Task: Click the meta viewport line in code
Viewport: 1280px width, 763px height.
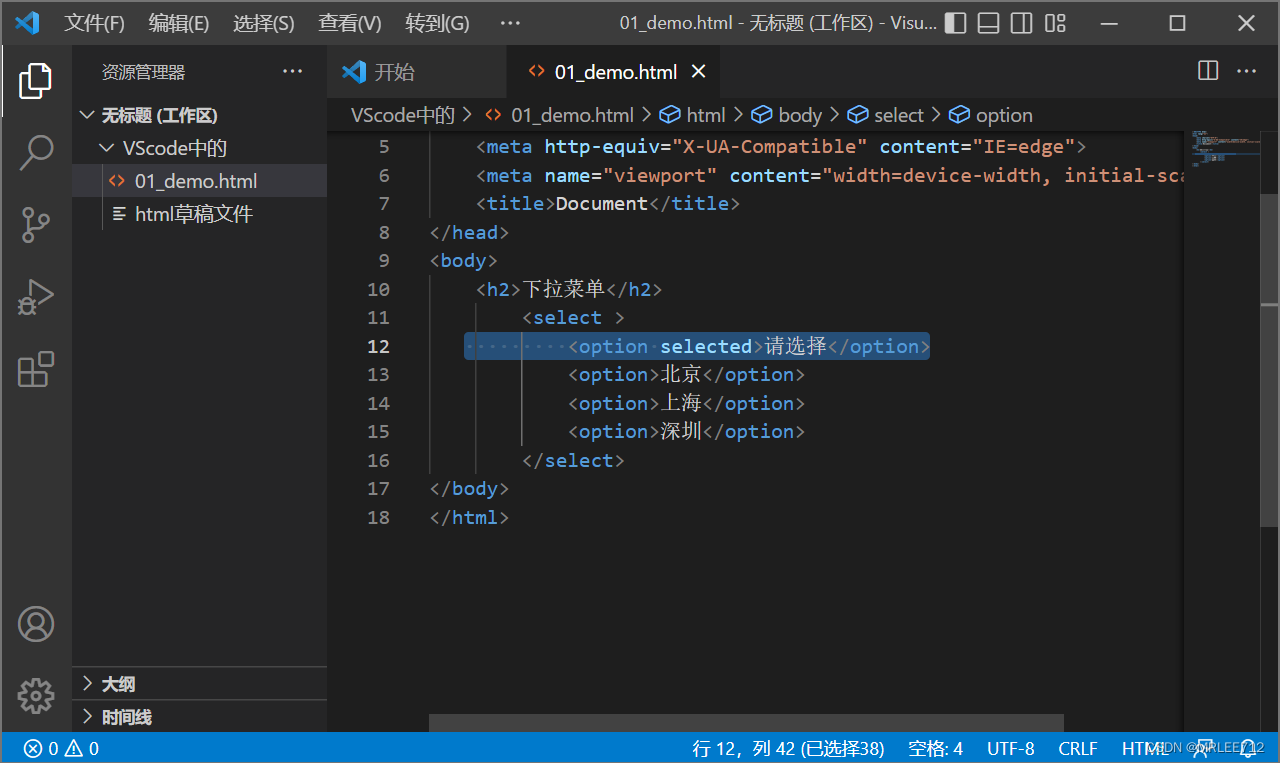Action: [830, 175]
